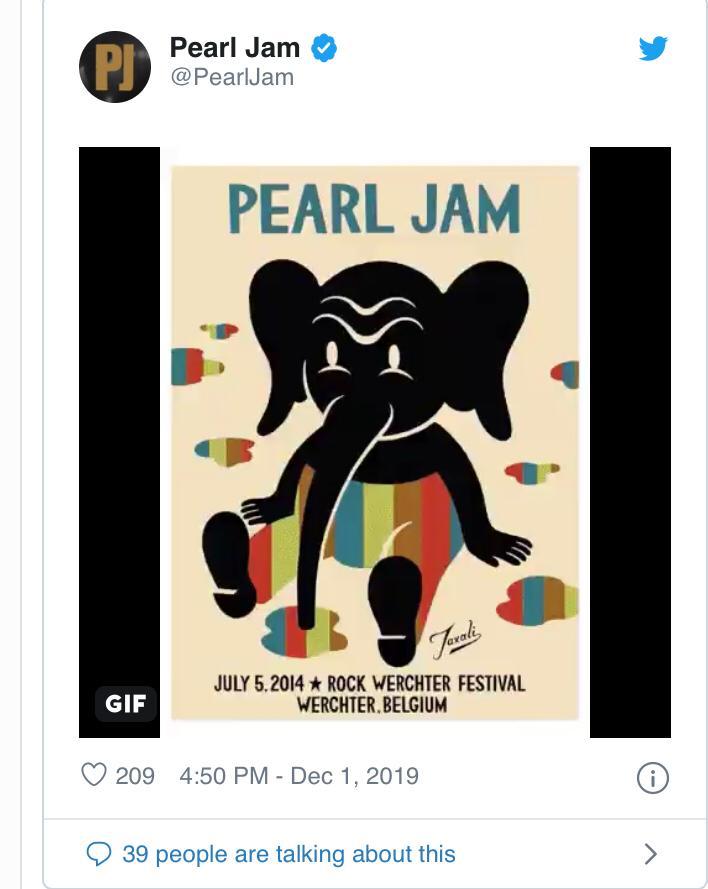
Task: Click the Rock Werchter Festival date caption
Action: tap(370, 693)
